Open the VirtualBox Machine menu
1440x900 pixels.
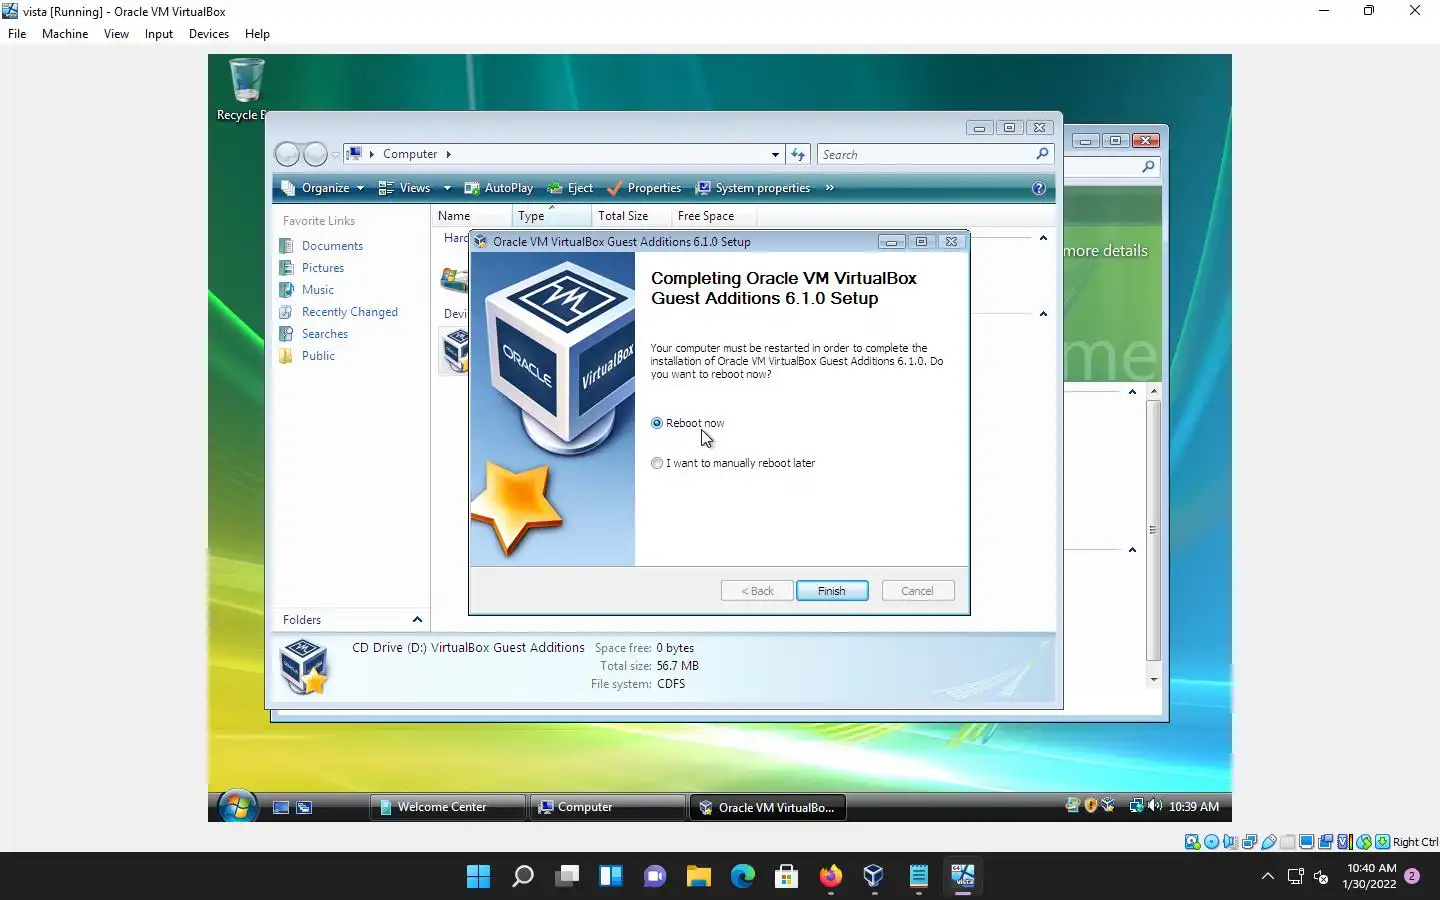click(x=65, y=33)
